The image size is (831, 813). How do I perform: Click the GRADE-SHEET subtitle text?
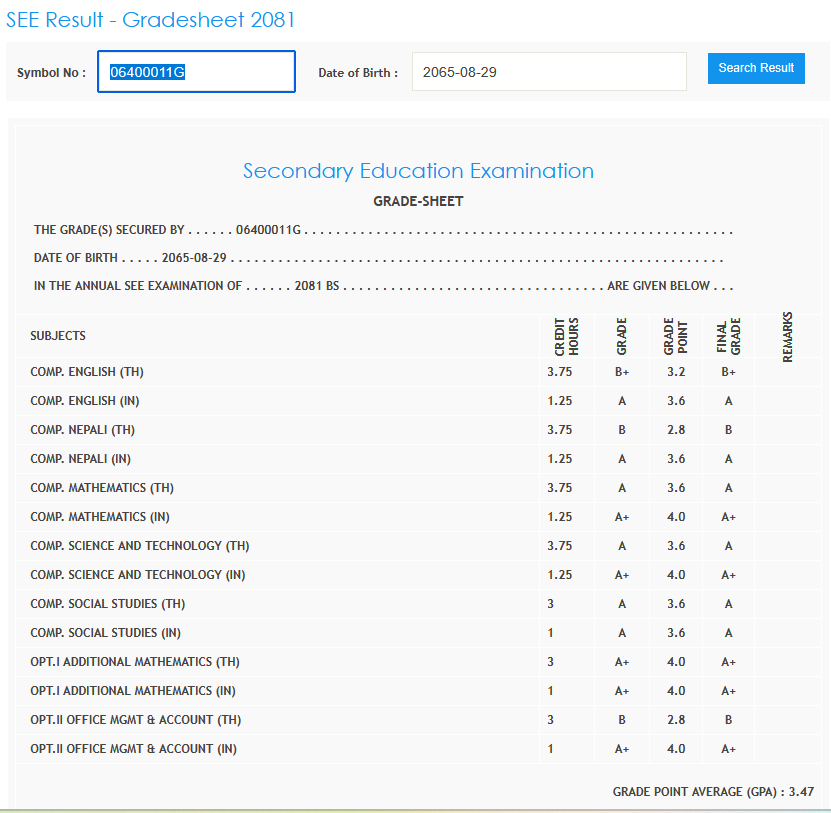click(x=418, y=201)
